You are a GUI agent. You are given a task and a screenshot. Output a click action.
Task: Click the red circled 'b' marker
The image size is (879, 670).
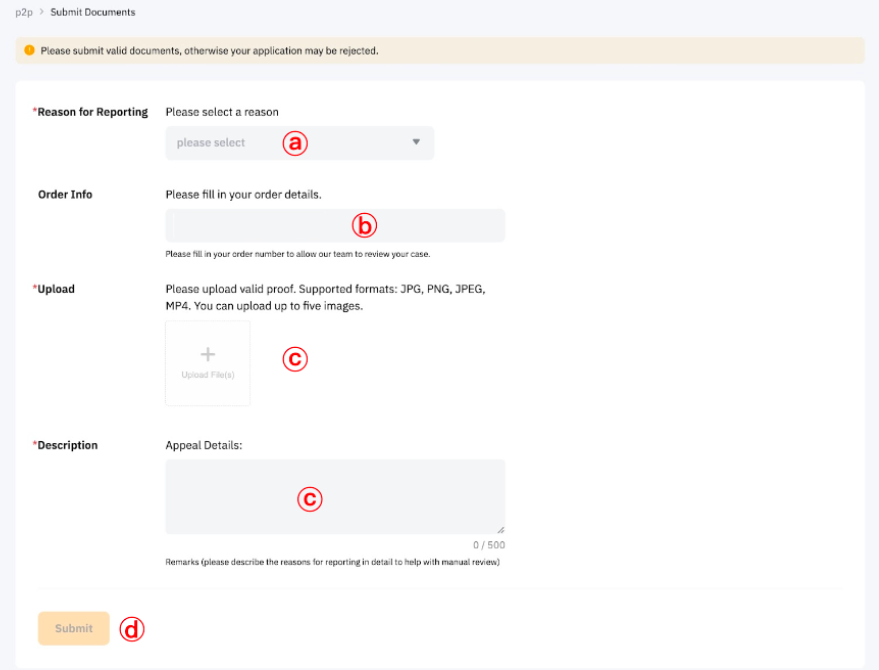point(364,226)
